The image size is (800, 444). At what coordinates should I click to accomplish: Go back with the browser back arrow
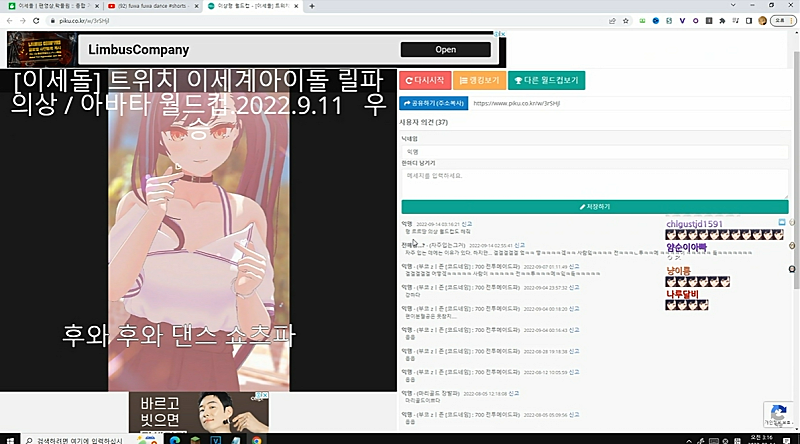(x=9, y=21)
